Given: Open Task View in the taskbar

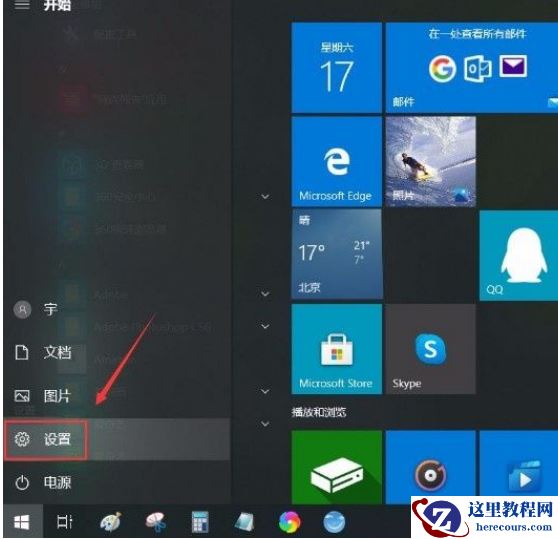Looking at the screenshot, I should tap(65, 522).
